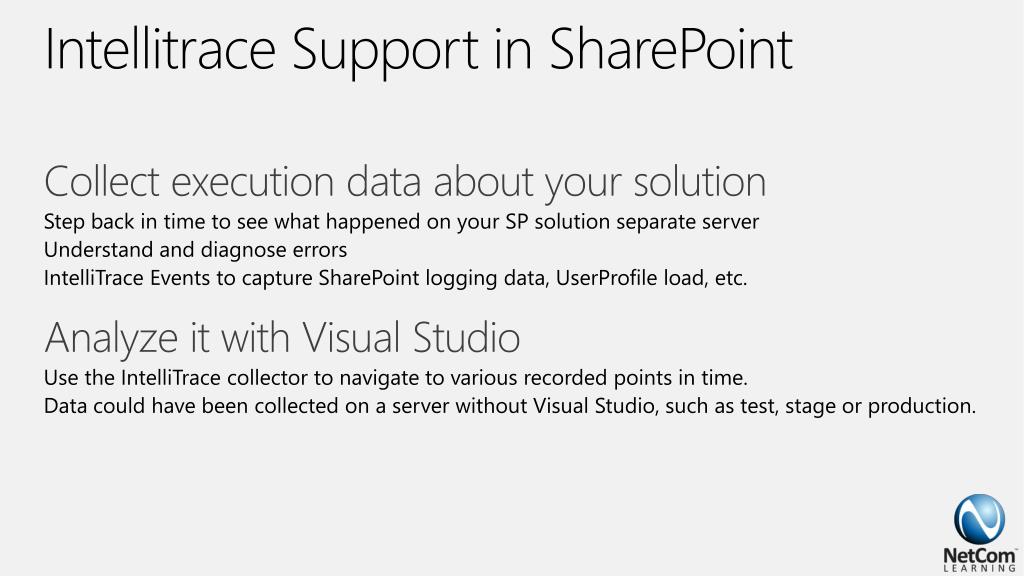Click the LEARNING text under the NetCom logo
This screenshot has width=1024, height=576.
pyautogui.click(x=980, y=569)
